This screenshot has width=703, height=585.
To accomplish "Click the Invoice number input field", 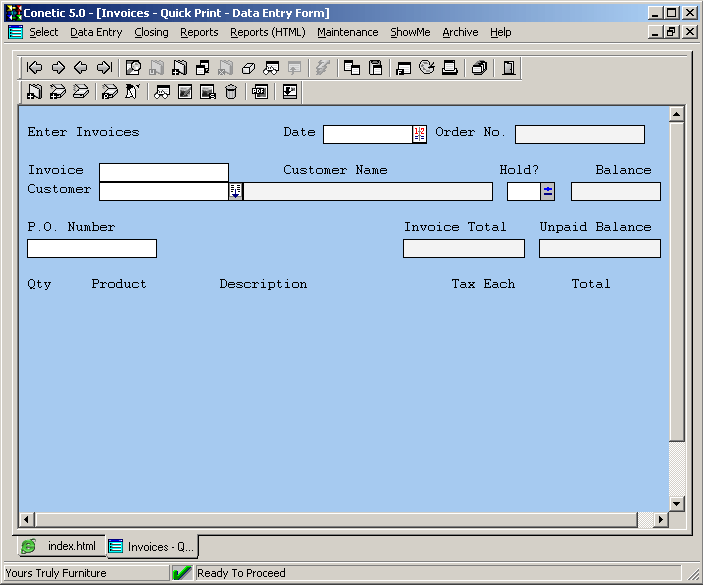I will pos(163,172).
